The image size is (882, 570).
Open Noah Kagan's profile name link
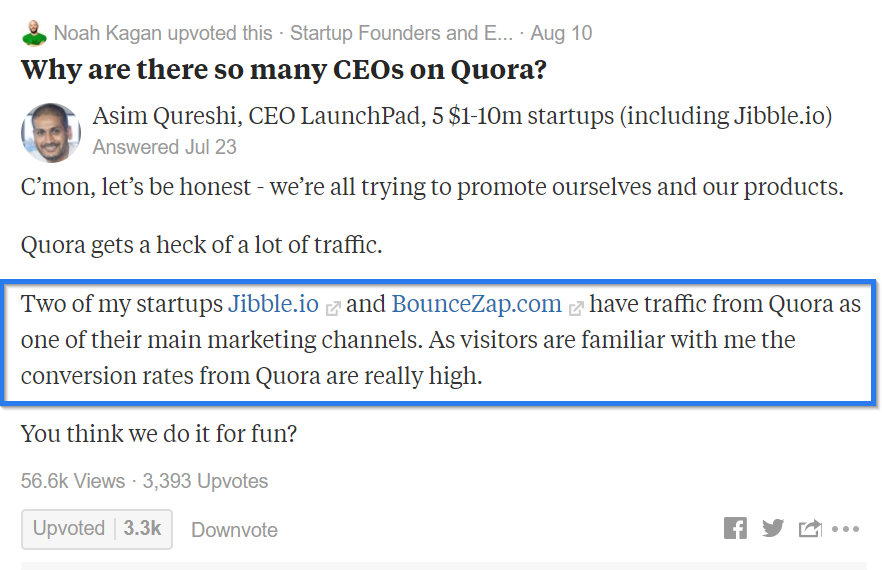click(107, 33)
